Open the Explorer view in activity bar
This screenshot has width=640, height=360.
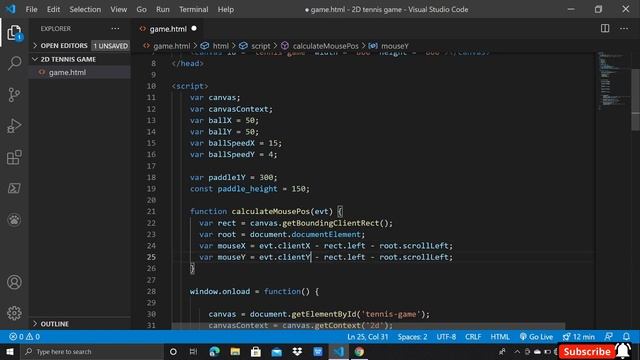(x=14, y=33)
